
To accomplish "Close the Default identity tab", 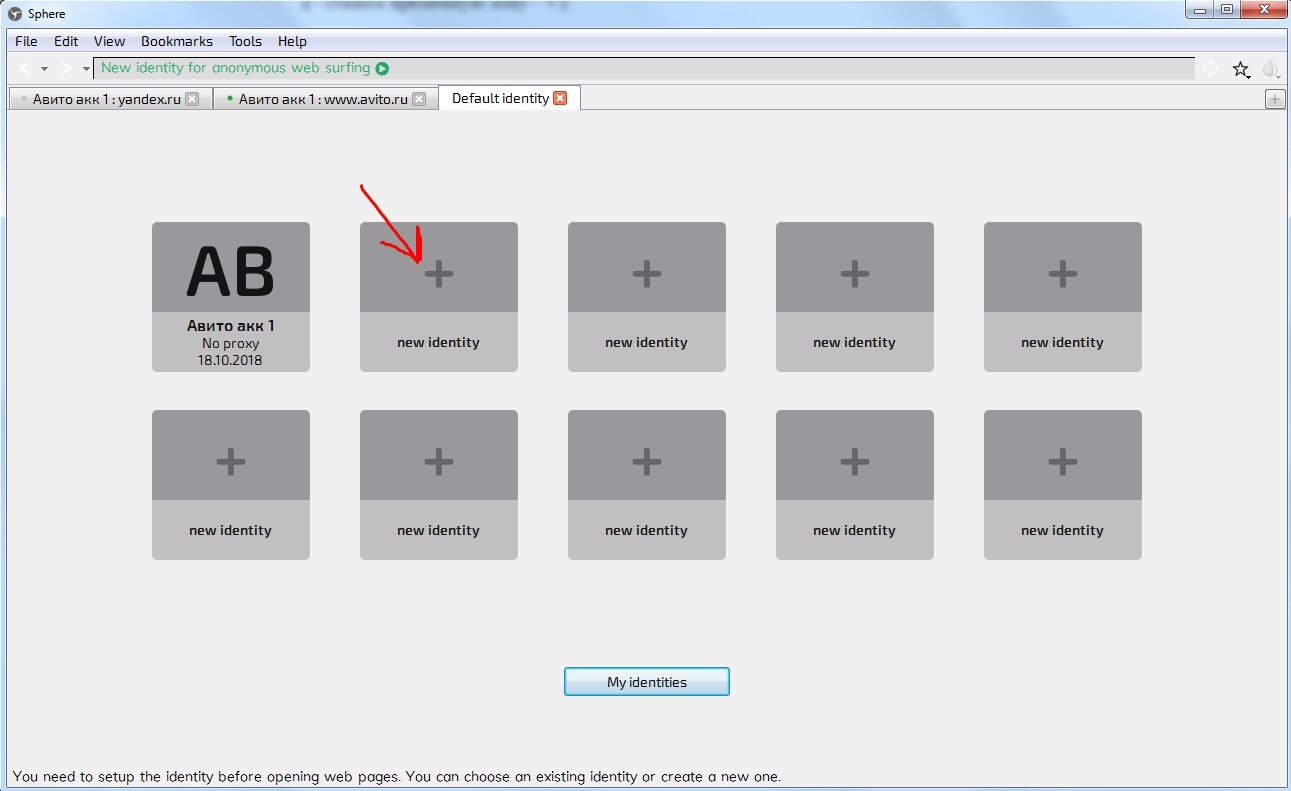I will point(560,98).
